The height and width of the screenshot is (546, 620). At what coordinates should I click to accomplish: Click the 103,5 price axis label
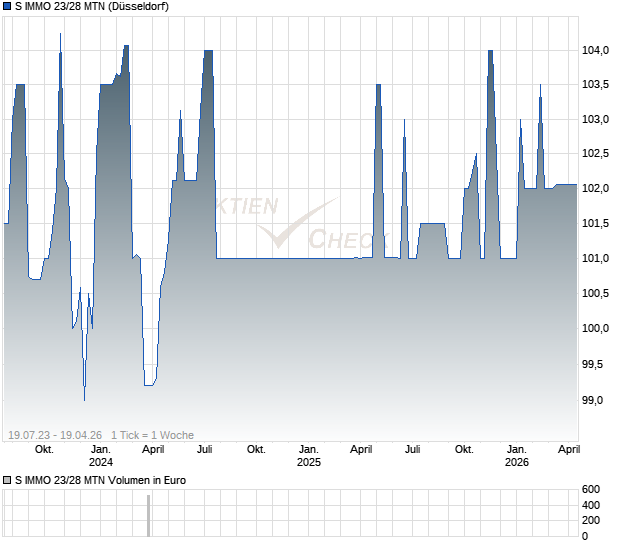(x=595, y=84)
